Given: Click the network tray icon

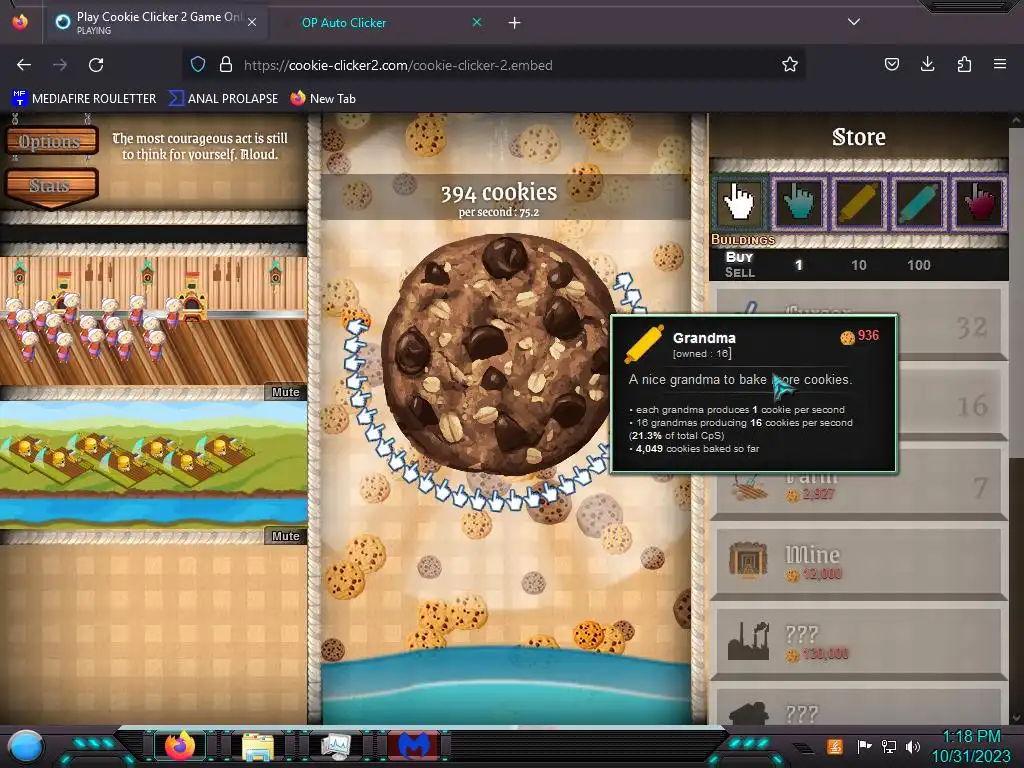Looking at the screenshot, I should (x=888, y=746).
